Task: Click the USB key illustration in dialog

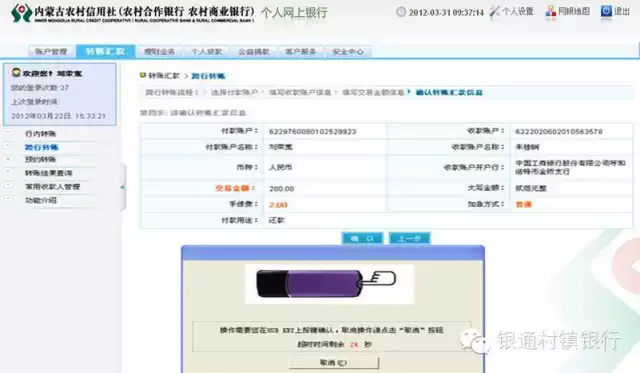Action: click(x=326, y=284)
